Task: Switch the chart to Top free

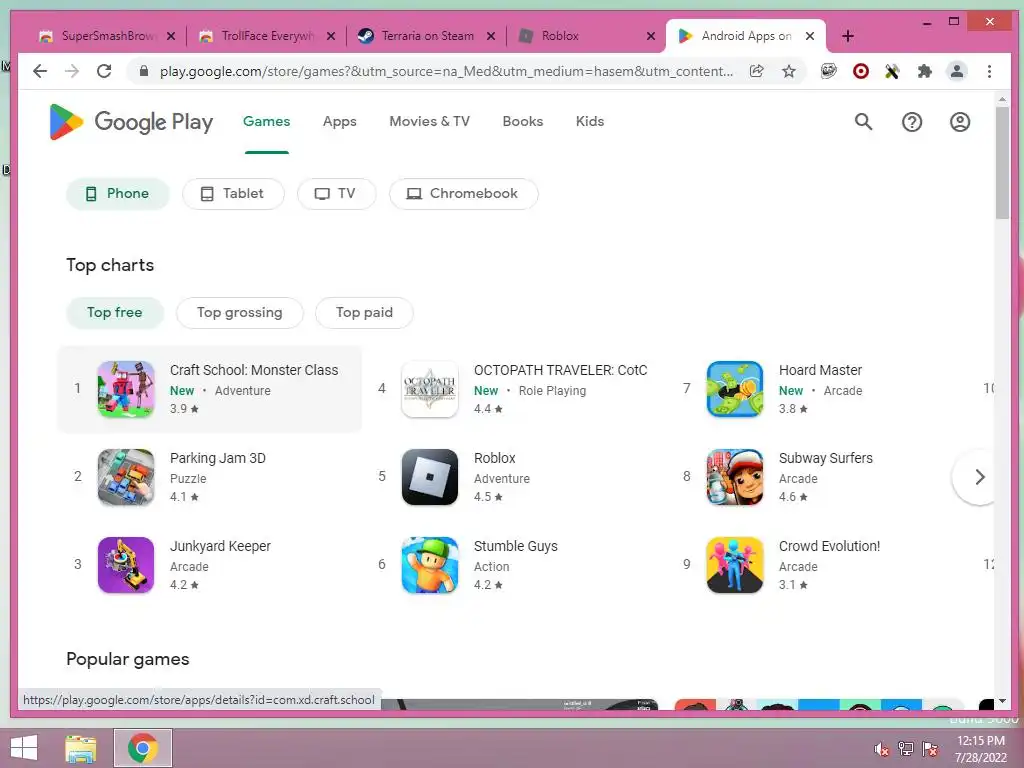Action: pyautogui.click(x=115, y=313)
